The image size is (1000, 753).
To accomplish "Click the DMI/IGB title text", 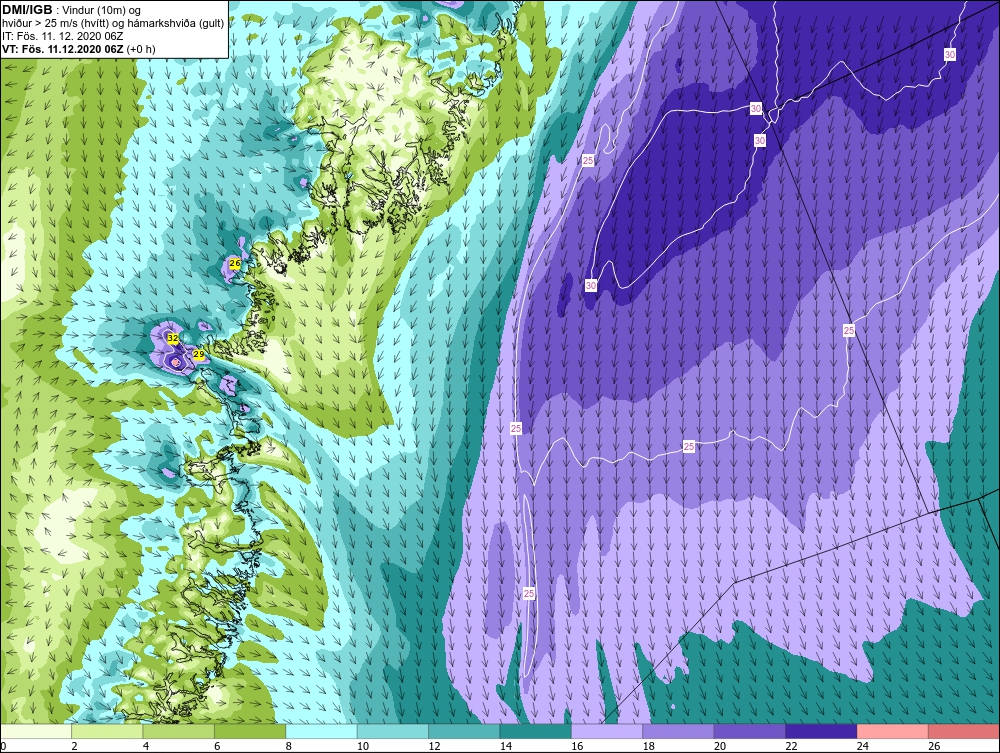I will tap(27, 10).
